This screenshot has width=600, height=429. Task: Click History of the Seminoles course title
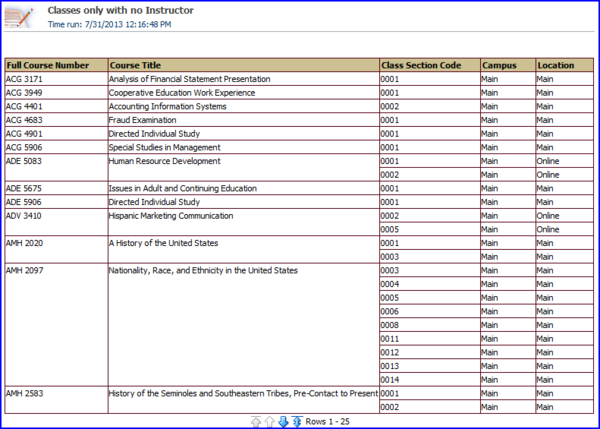pyautogui.click(x=243, y=393)
